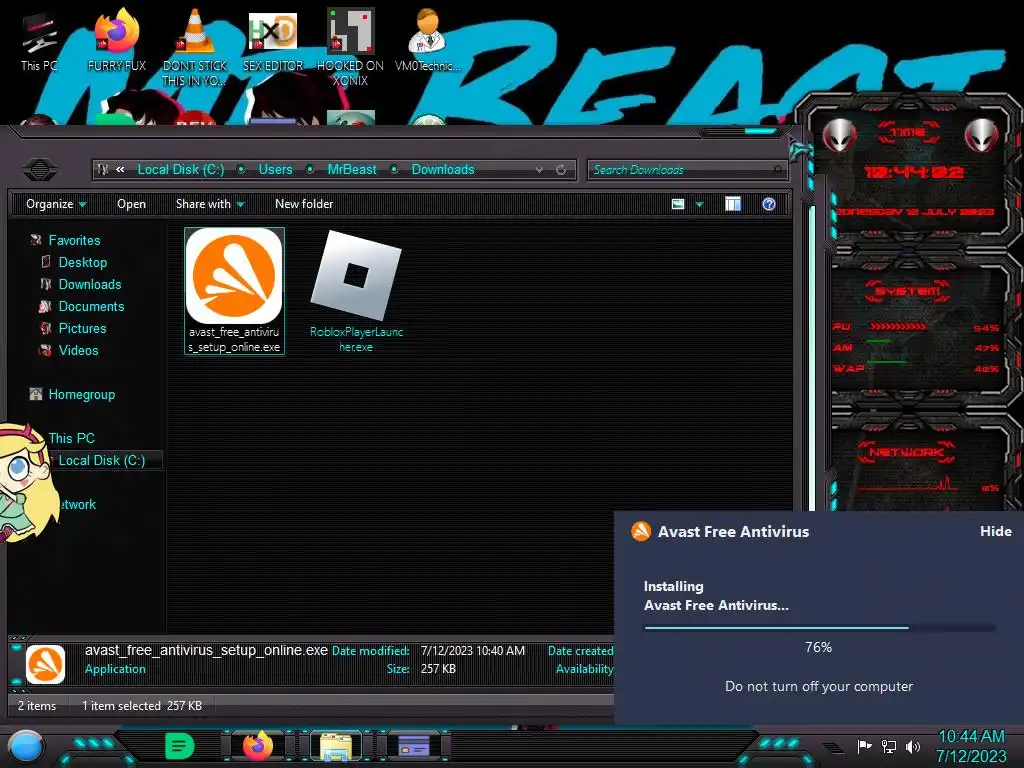Select the RobloxPlayerLauncher.exe file

coord(356,291)
